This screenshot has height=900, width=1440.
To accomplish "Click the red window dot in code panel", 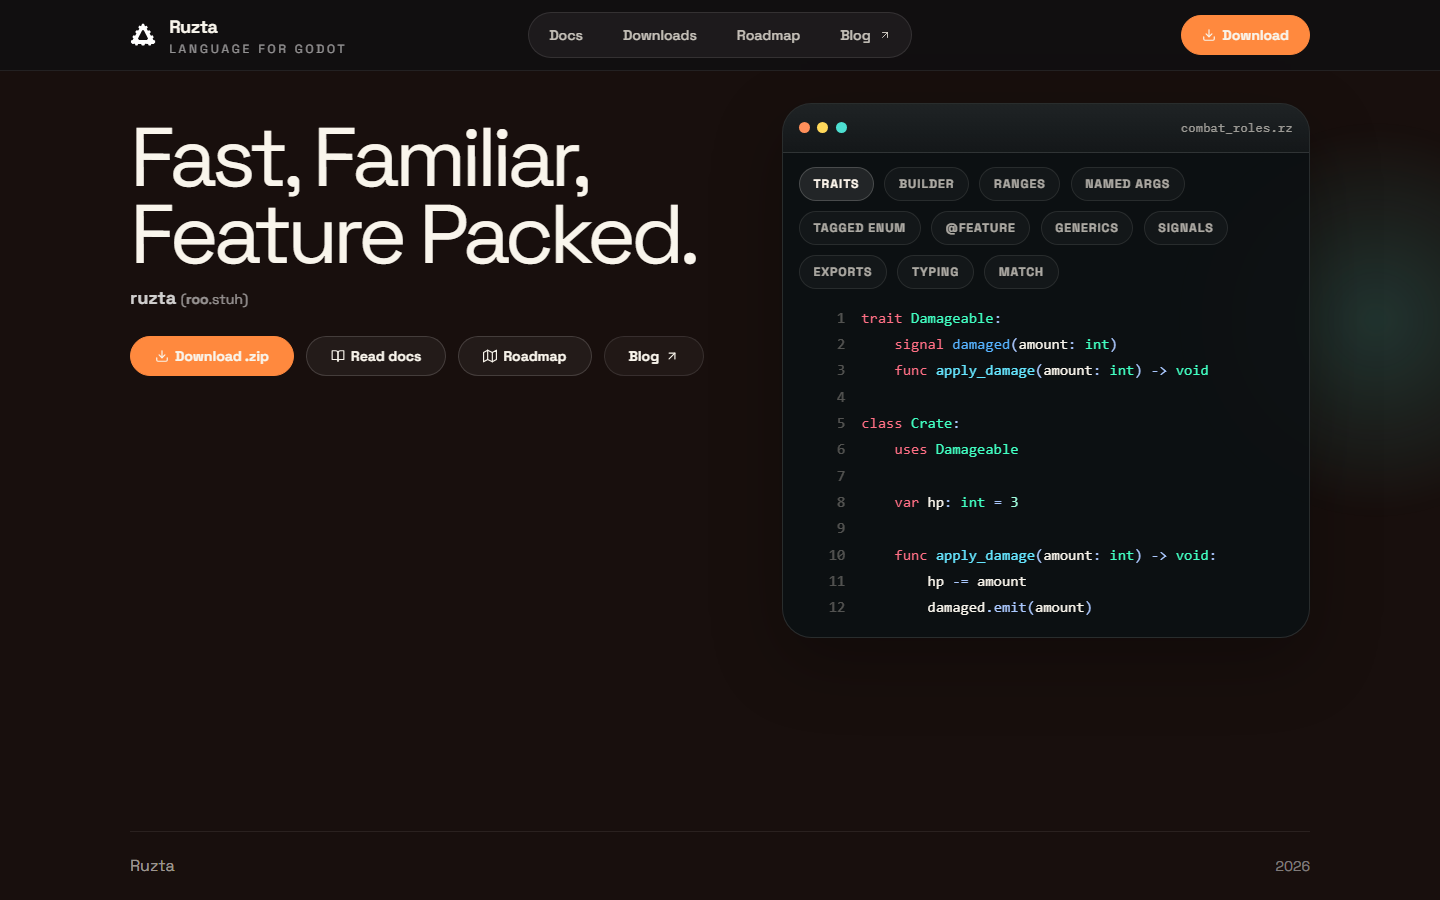I will [804, 127].
